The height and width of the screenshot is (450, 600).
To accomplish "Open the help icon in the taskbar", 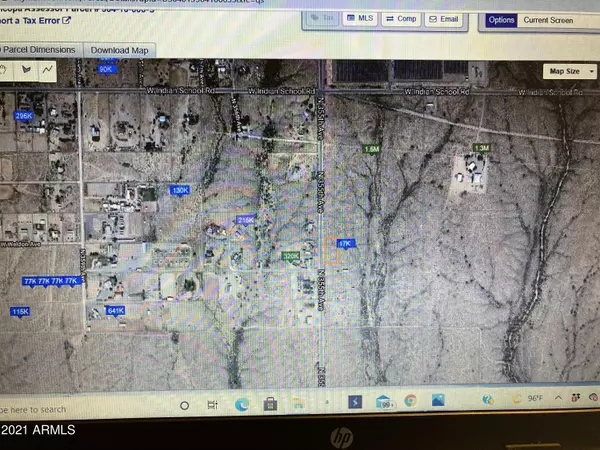I will pos(488,399).
